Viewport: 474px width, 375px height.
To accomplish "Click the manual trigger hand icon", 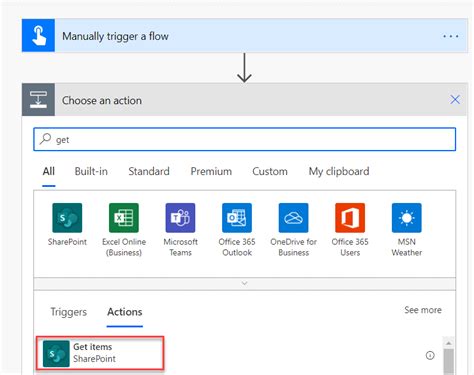I will (38, 35).
